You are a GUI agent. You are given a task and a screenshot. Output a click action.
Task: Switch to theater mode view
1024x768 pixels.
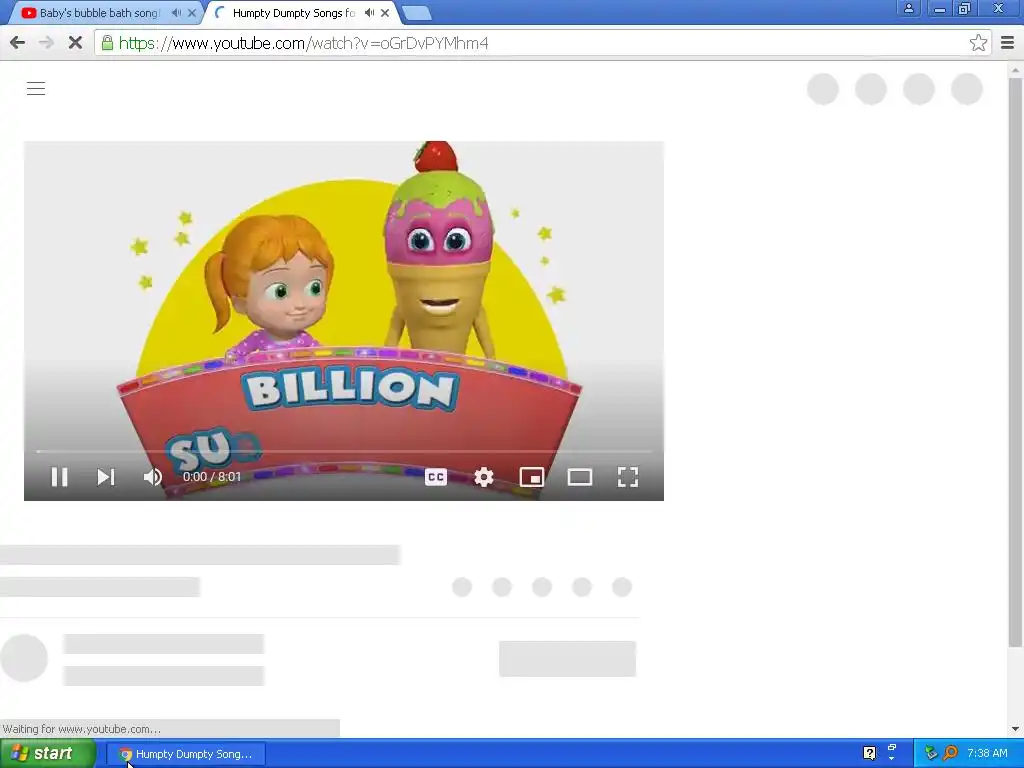[580, 477]
